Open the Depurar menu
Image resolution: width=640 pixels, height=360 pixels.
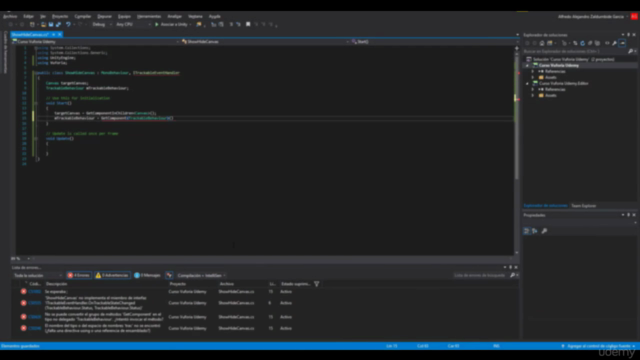point(104,16)
